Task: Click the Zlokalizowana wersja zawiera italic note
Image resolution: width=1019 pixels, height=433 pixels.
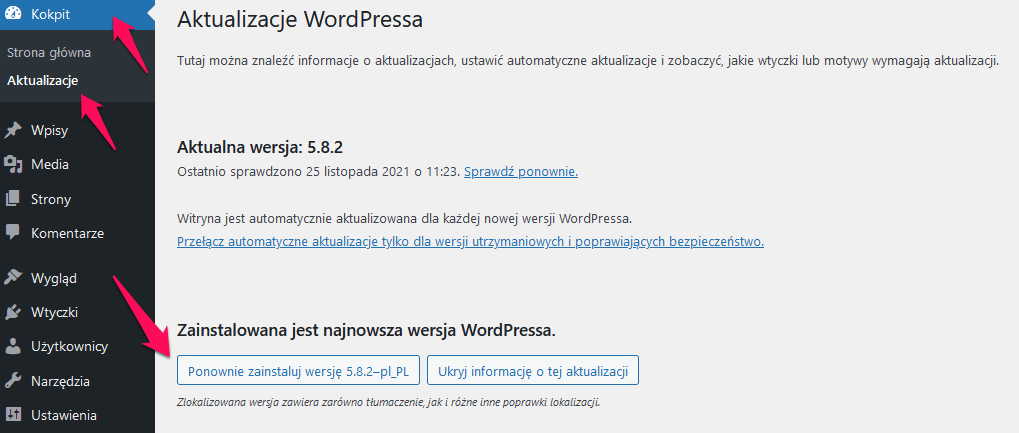Action: 389,401
